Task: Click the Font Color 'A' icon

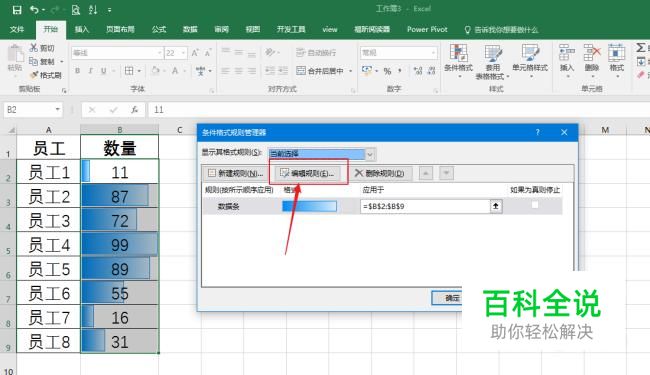Action: click(x=175, y=71)
